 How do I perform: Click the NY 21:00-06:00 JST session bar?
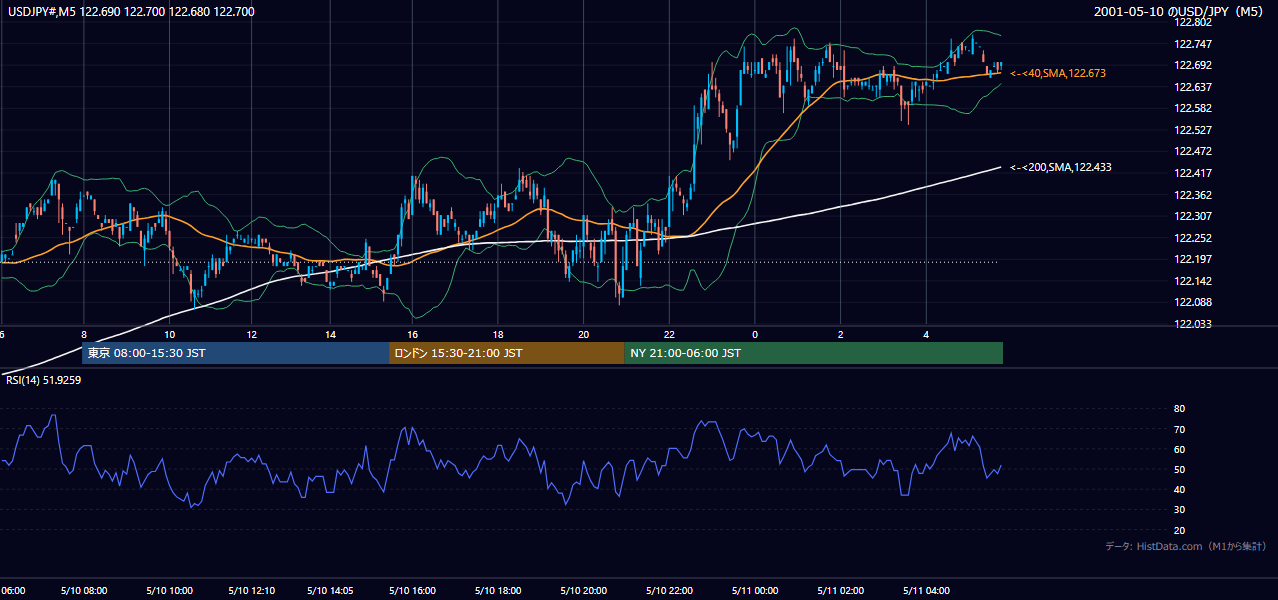pos(813,353)
